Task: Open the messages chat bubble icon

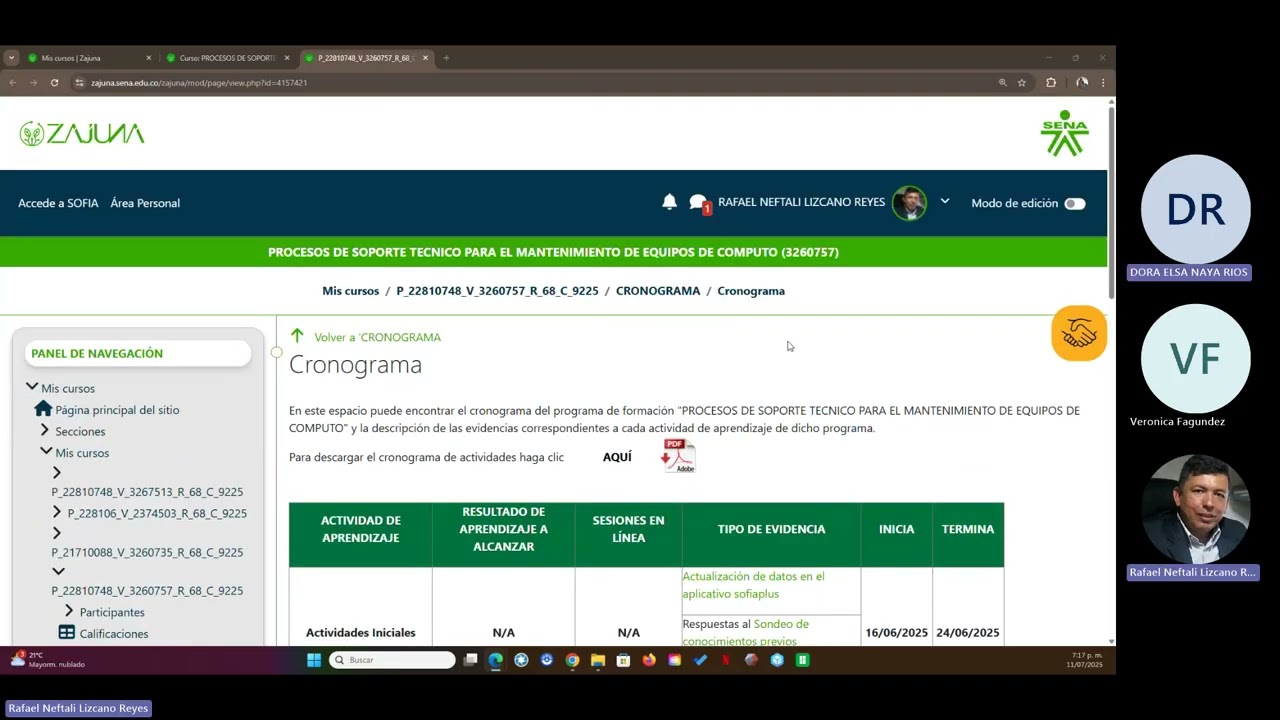Action: point(699,203)
